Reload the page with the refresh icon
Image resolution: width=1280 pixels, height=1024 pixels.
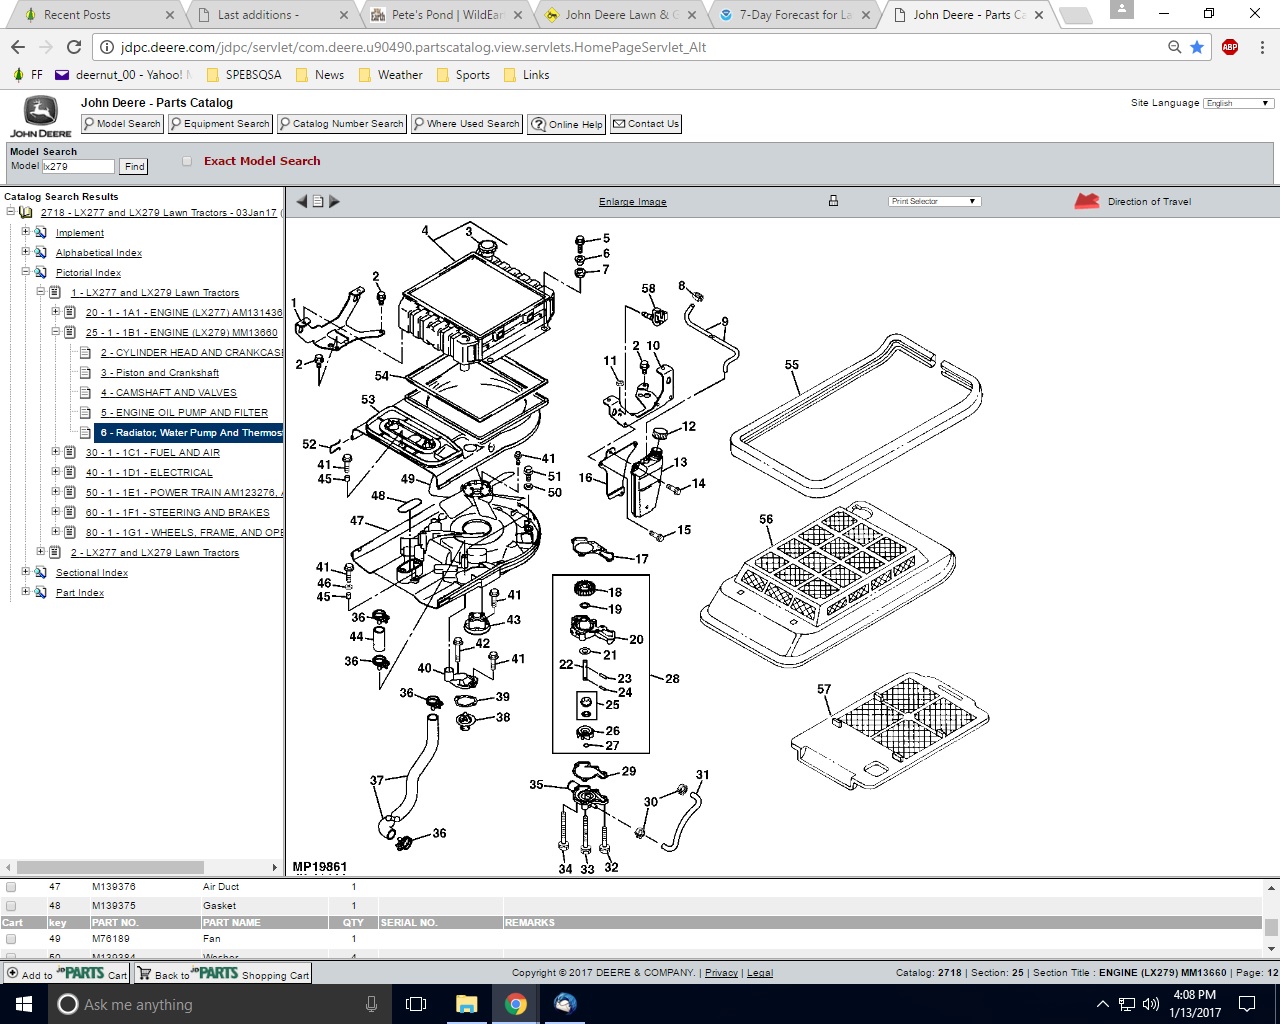[x=74, y=47]
